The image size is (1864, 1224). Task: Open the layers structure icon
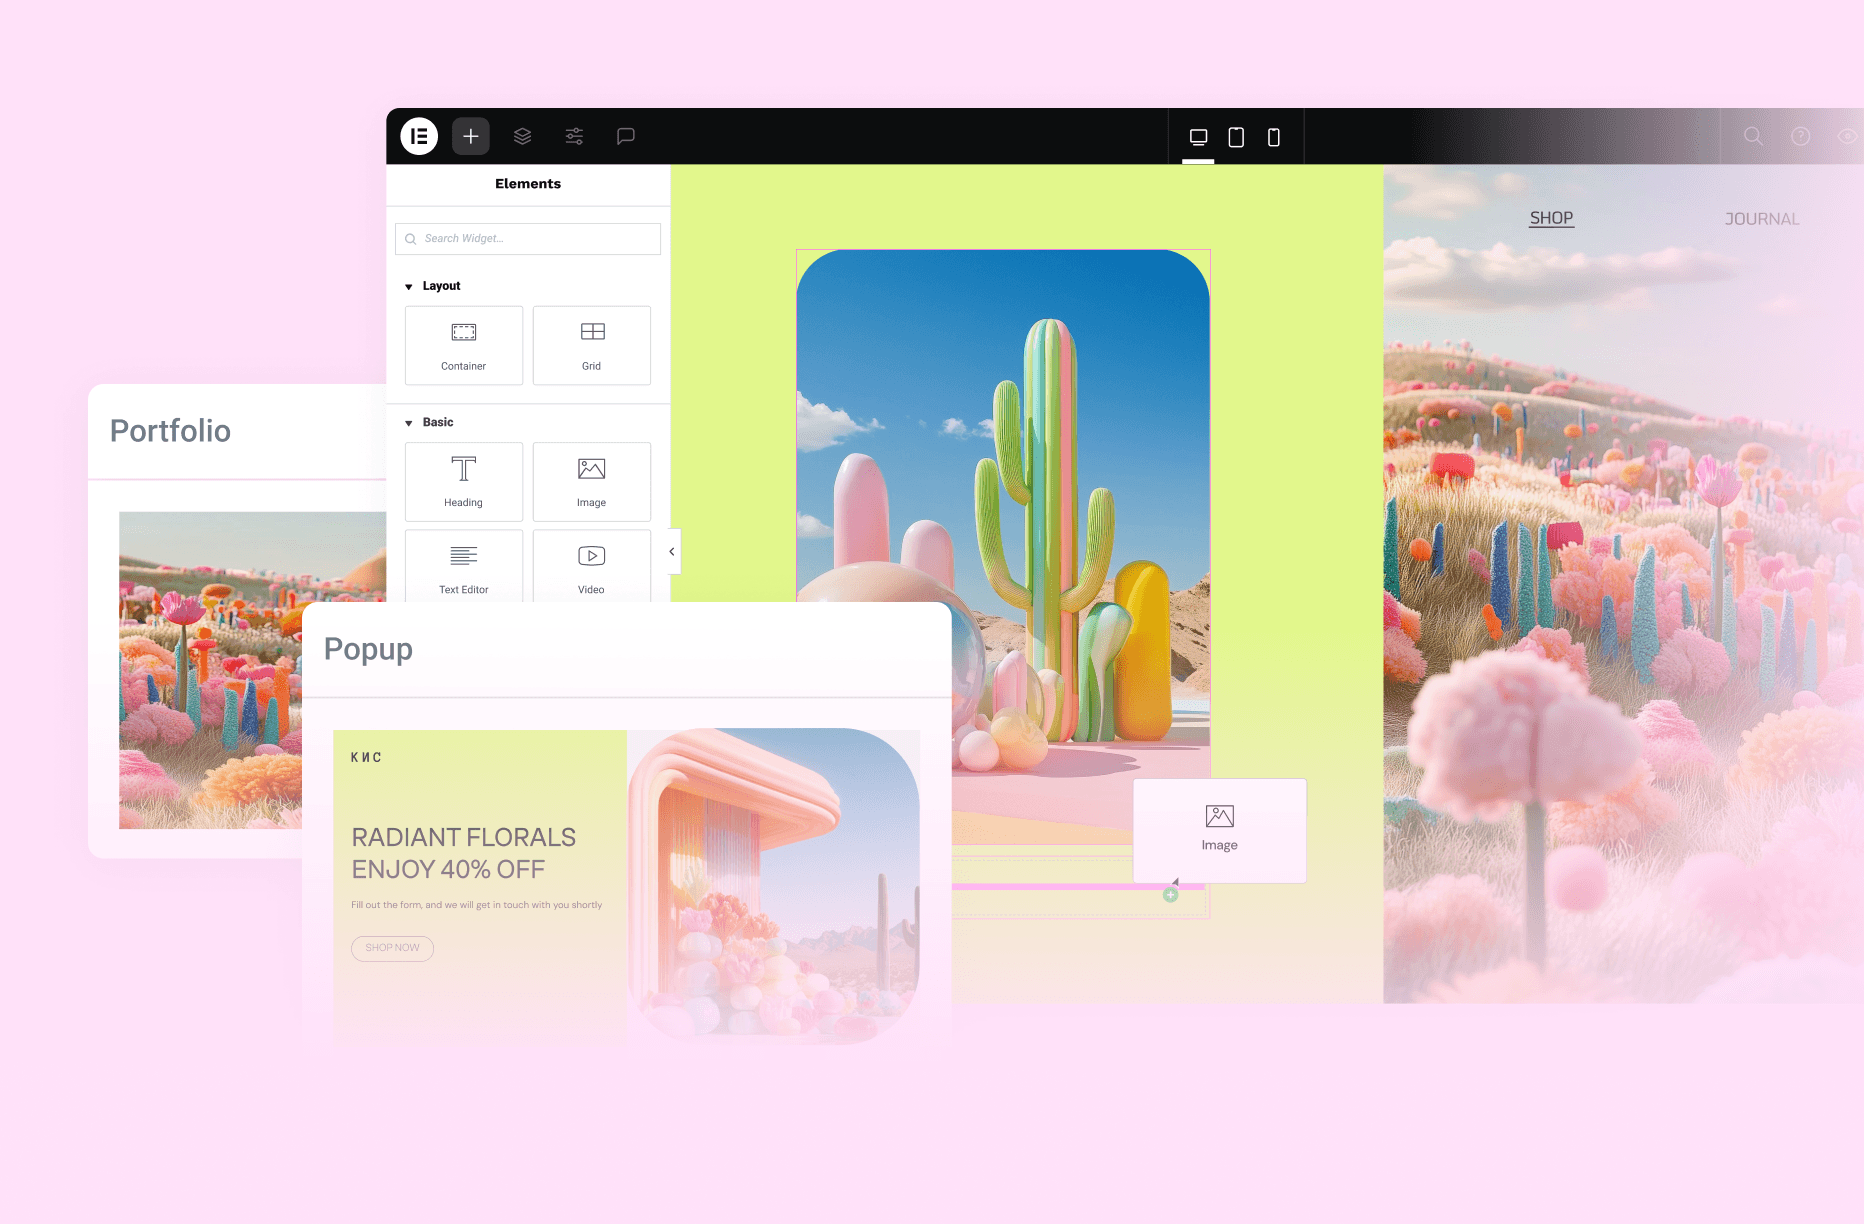pyautogui.click(x=522, y=136)
